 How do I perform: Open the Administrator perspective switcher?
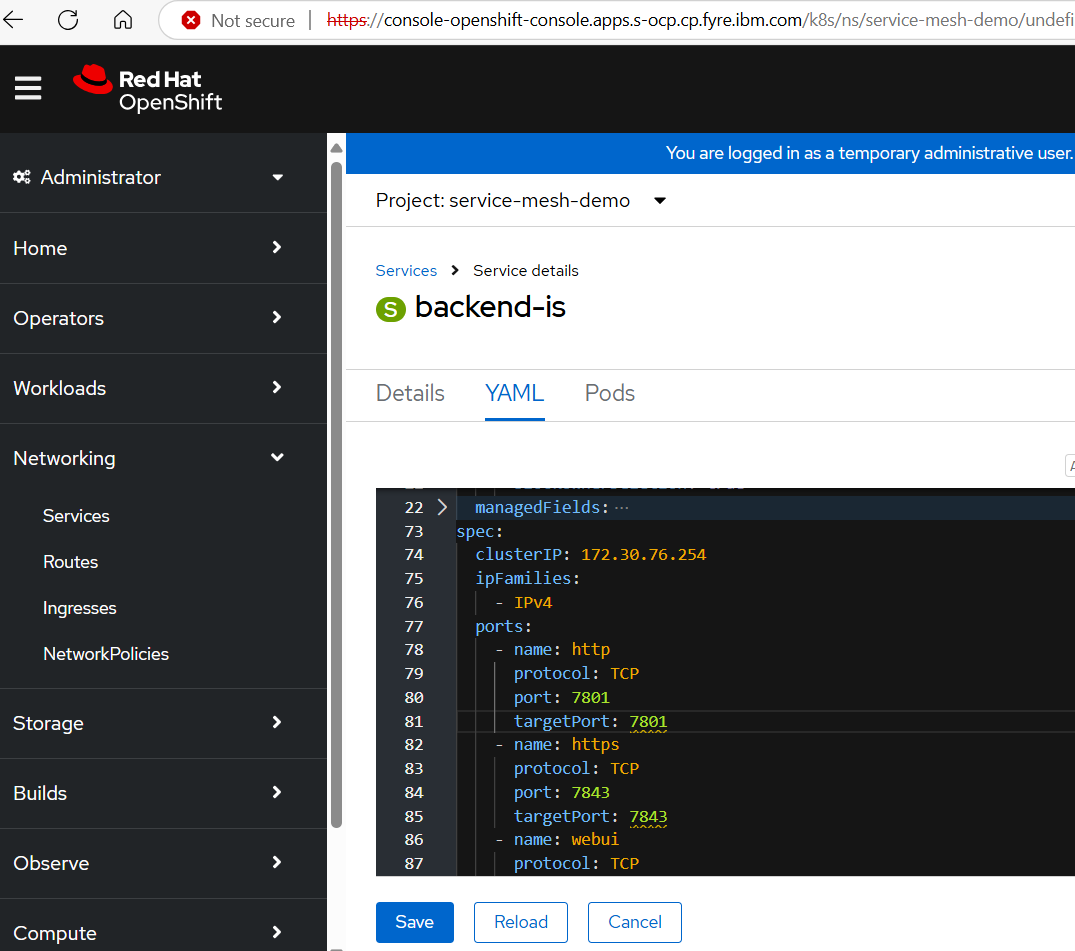pos(149,178)
